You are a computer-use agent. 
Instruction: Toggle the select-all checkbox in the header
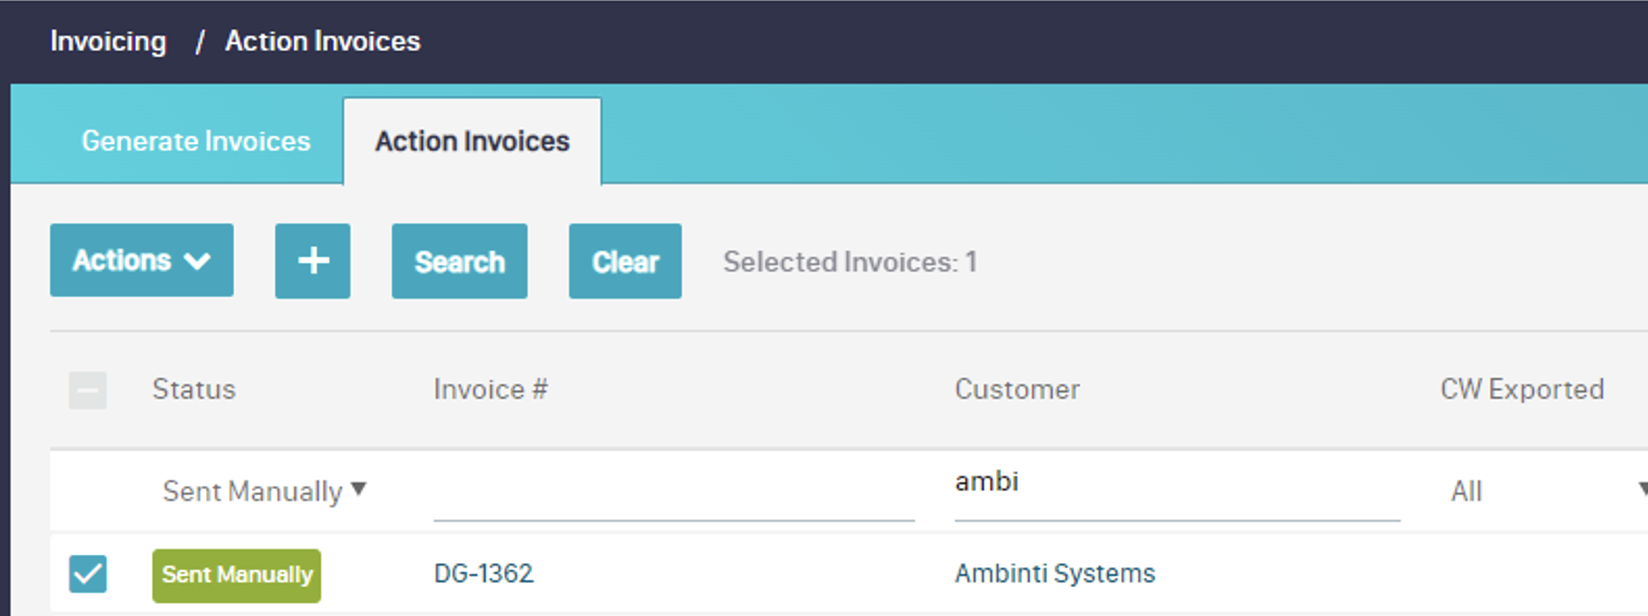[88, 390]
